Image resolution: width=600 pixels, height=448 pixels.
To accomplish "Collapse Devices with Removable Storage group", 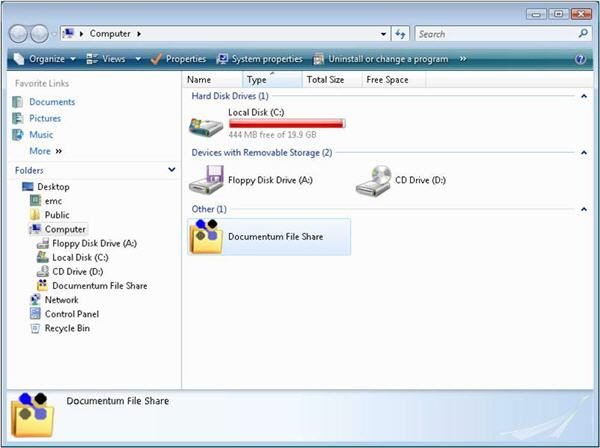I will point(584,153).
